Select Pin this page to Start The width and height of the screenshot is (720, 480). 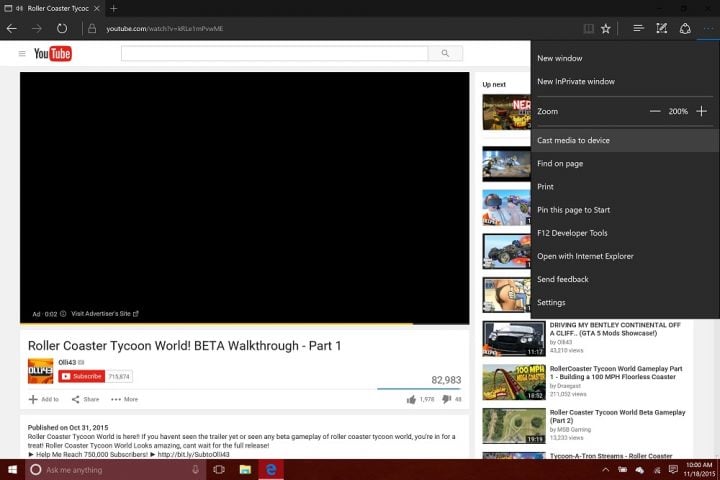pos(625,210)
